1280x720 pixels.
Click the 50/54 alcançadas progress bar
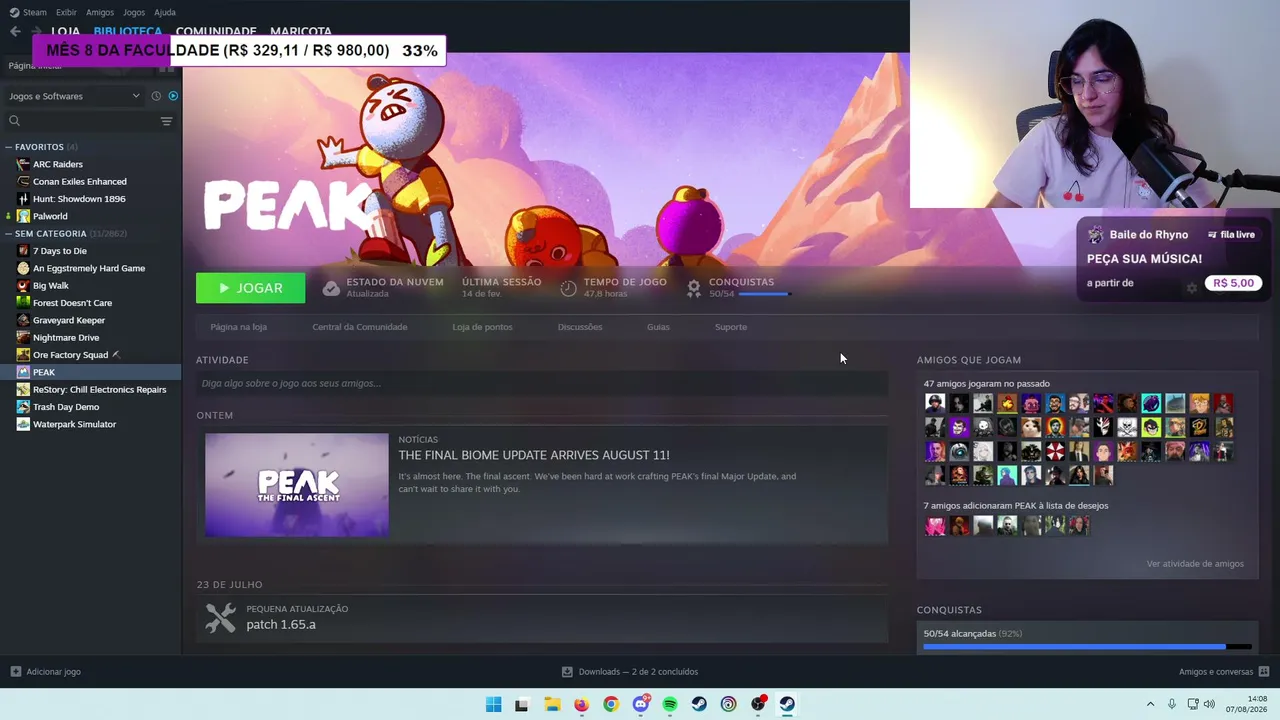1087,647
